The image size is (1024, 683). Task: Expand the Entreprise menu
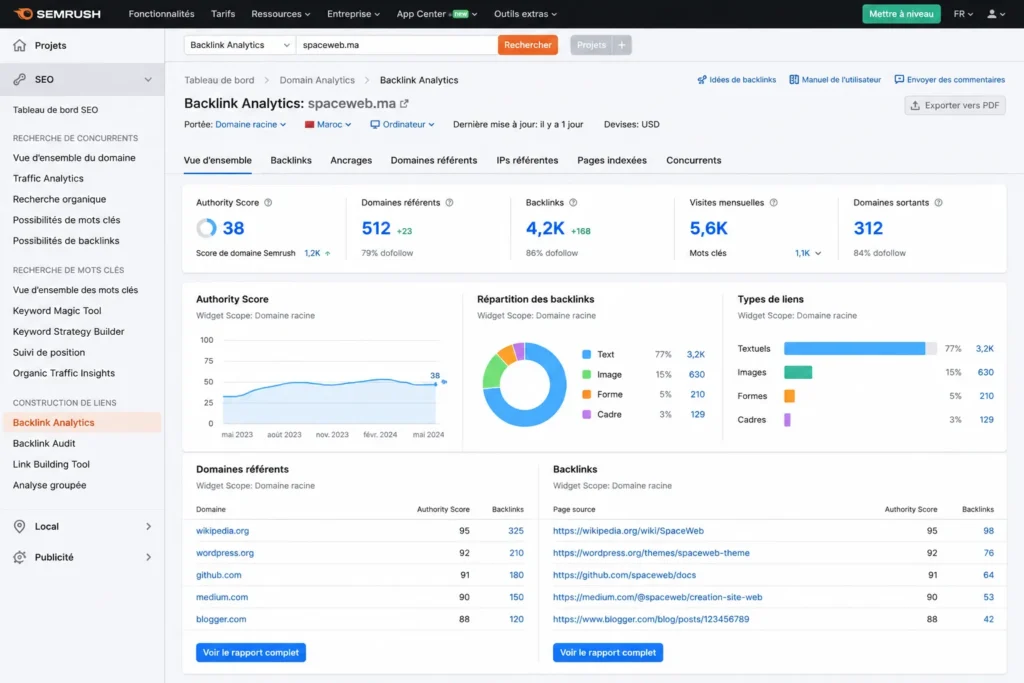[x=353, y=14]
